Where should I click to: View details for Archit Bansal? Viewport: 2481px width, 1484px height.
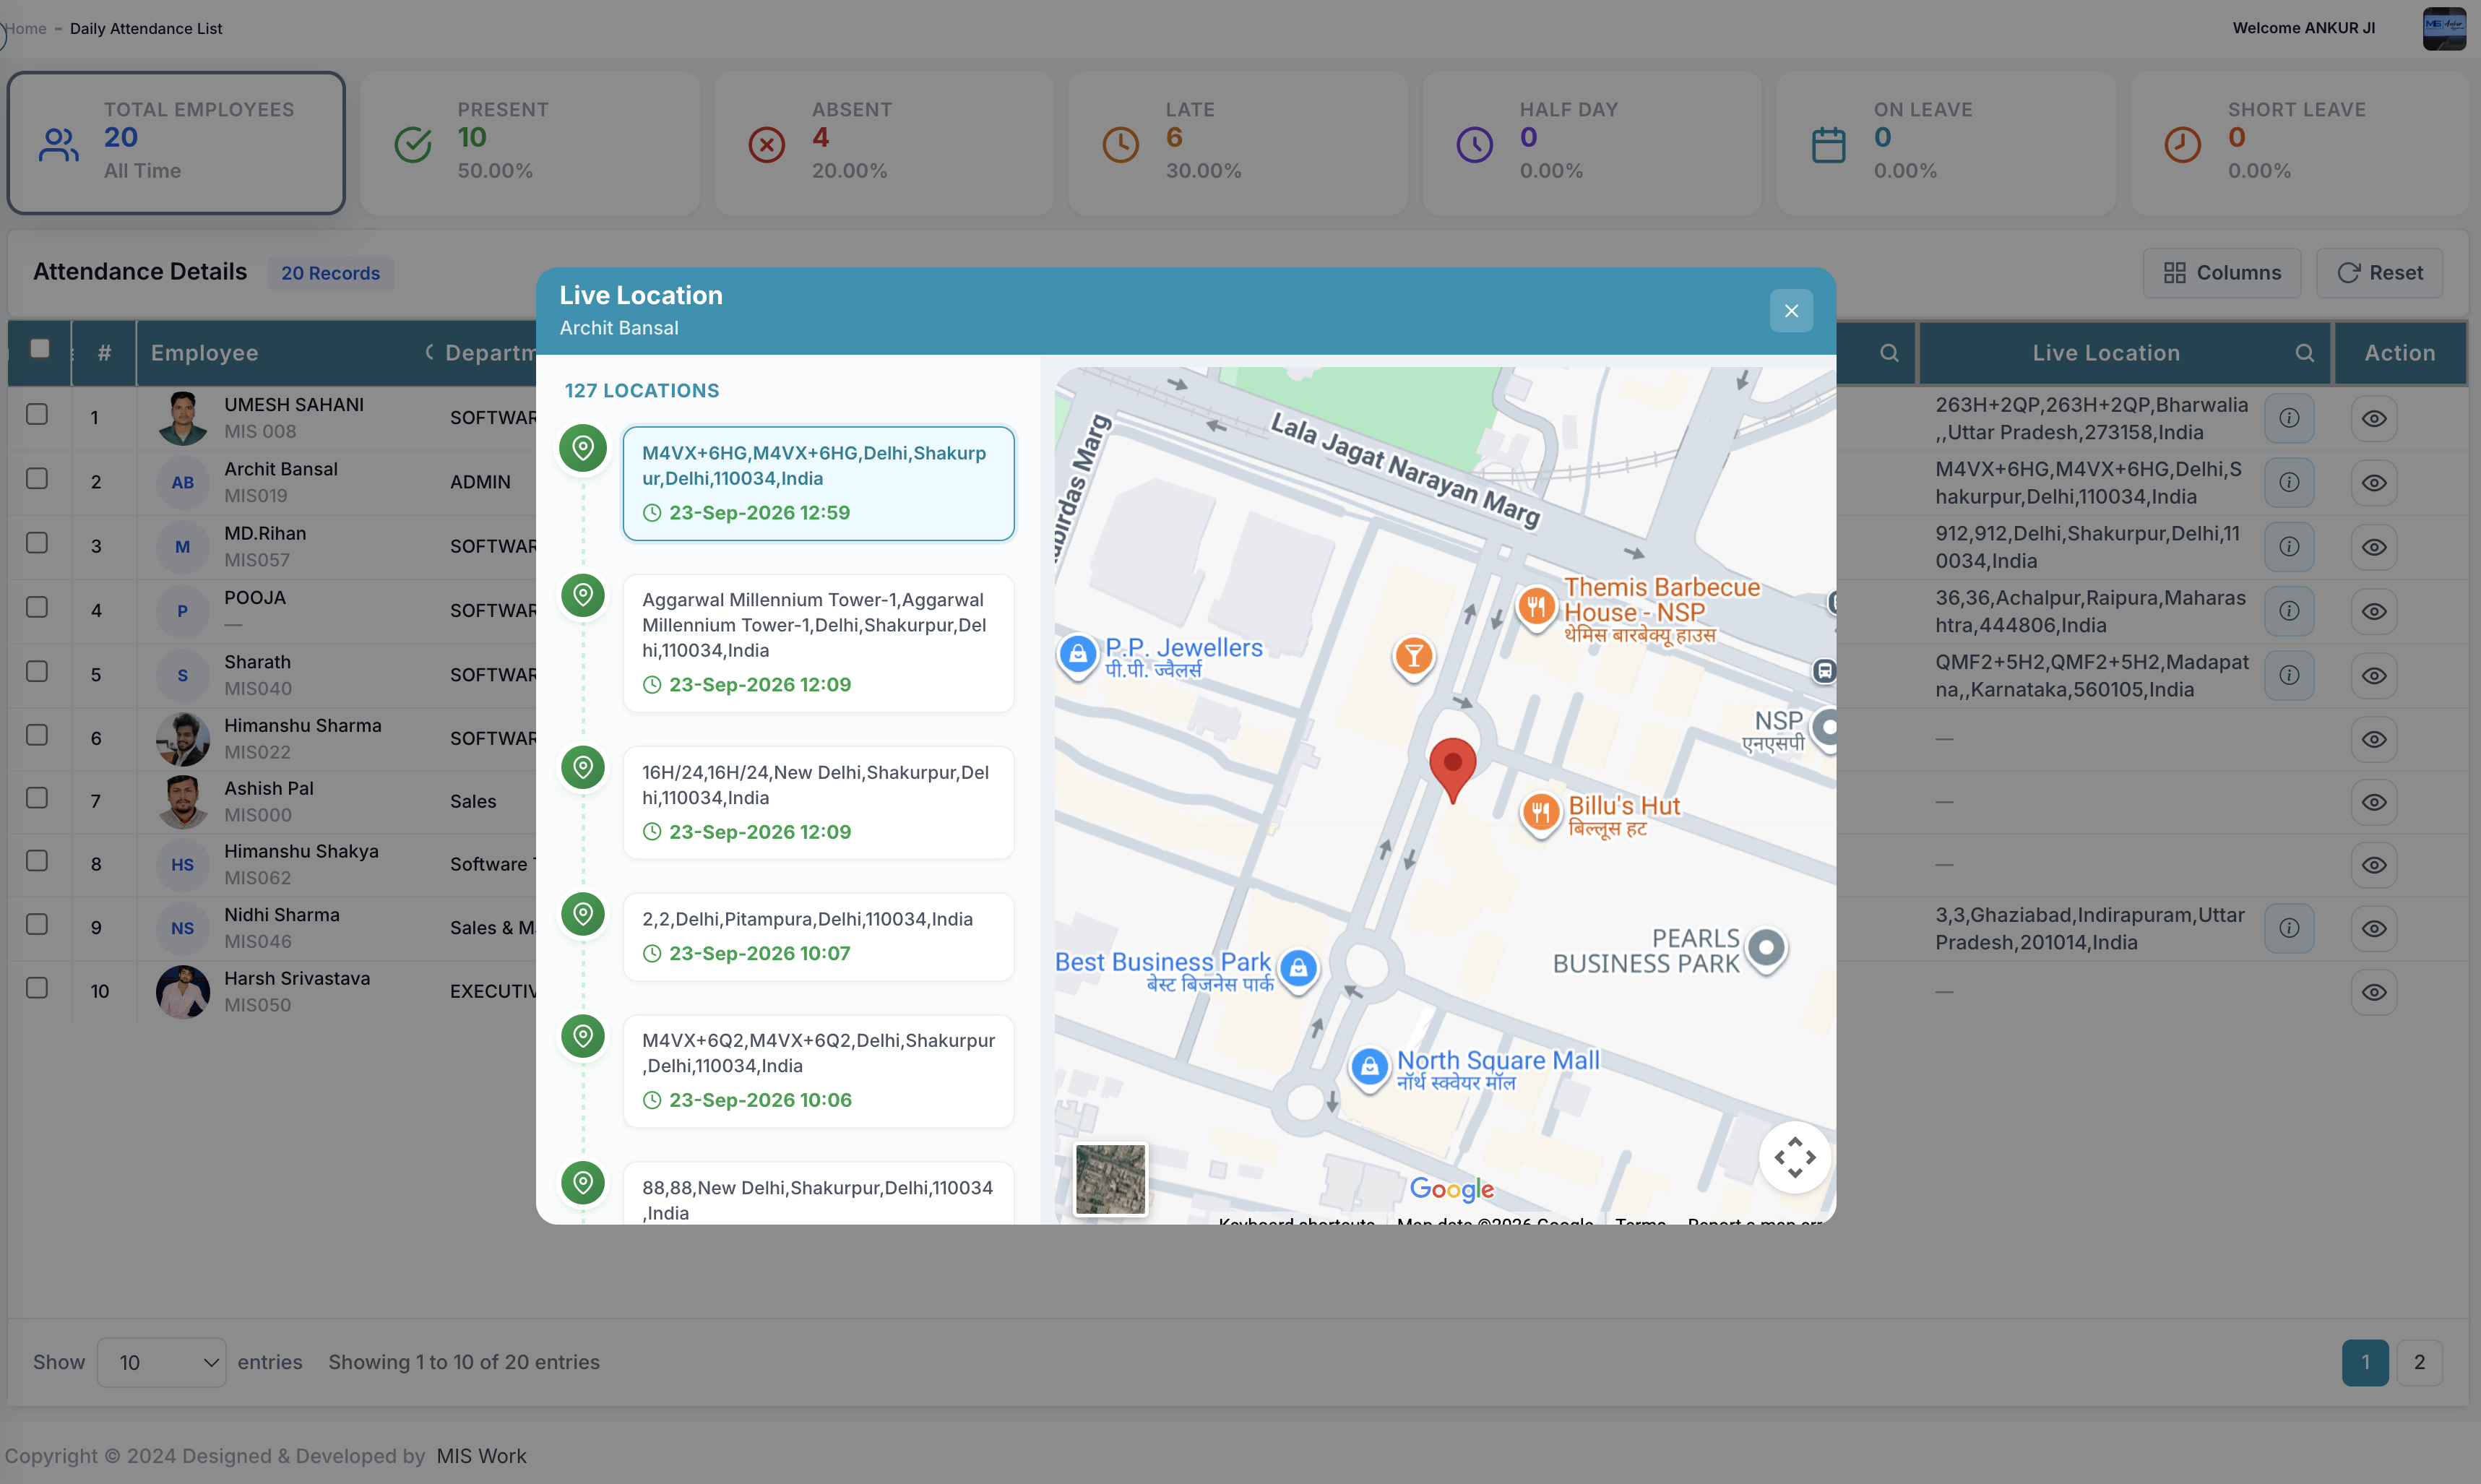(2373, 483)
